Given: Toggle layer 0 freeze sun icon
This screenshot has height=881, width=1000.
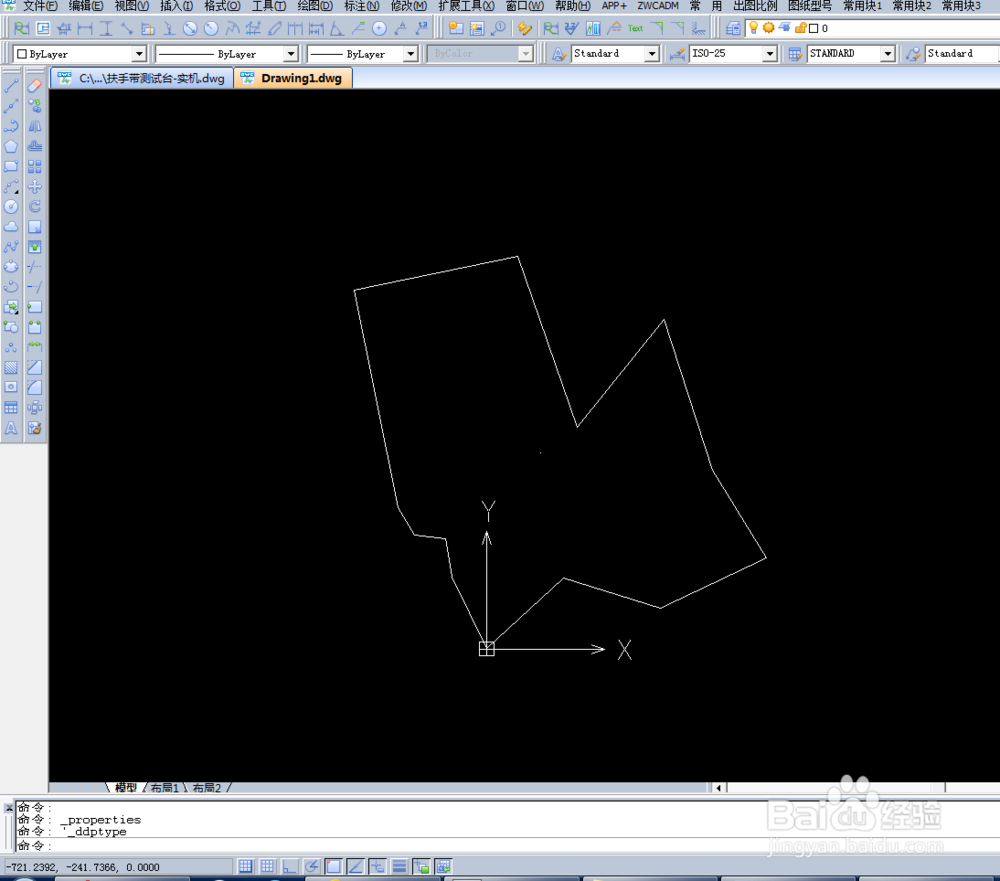Looking at the screenshot, I should pyautogui.click(x=768, y=27).
